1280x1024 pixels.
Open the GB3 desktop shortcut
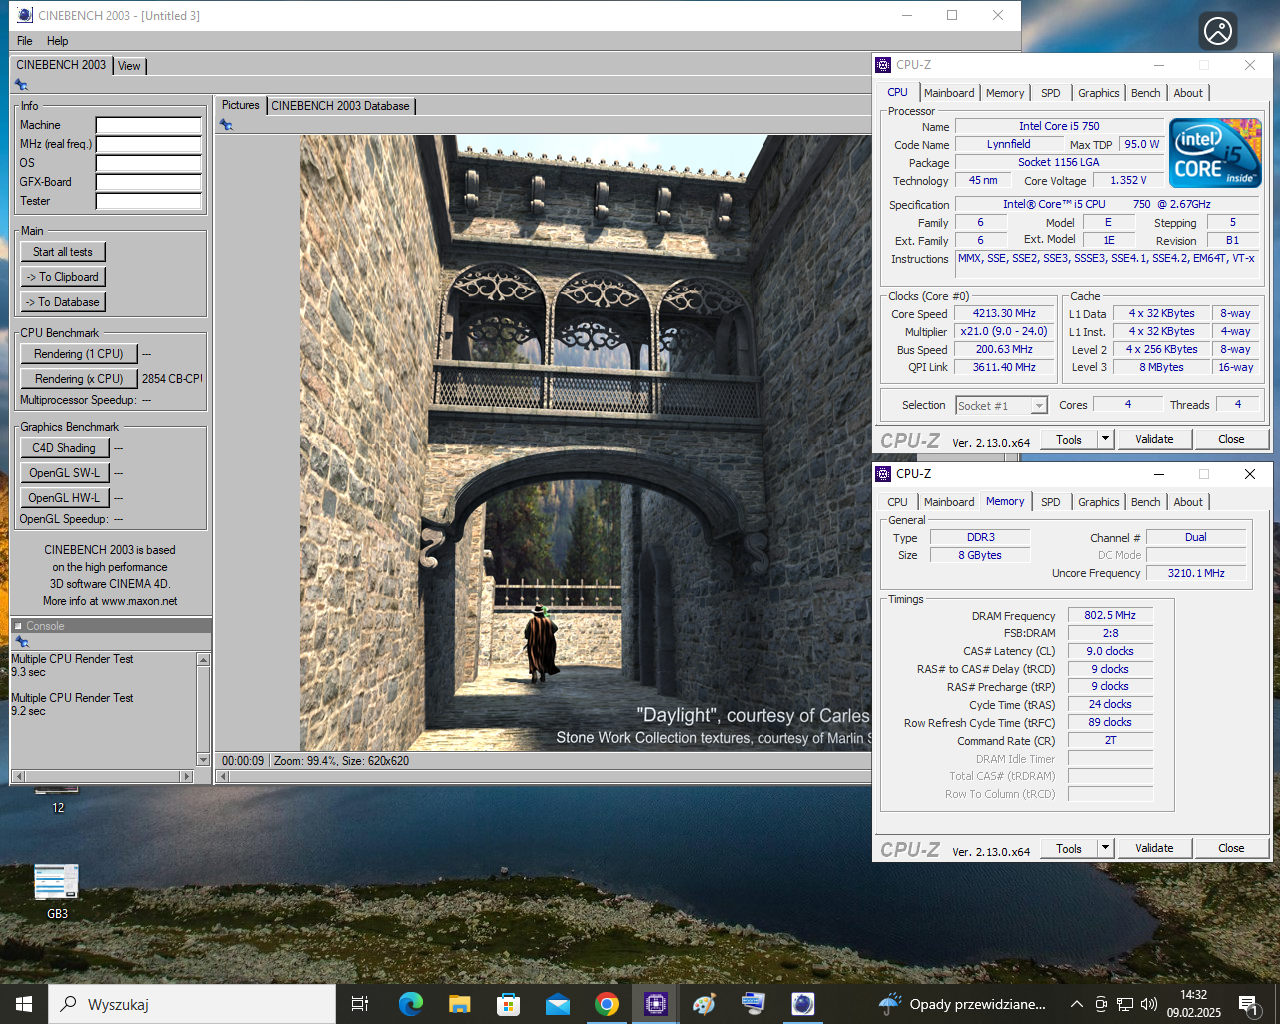(x=57, y=891)
